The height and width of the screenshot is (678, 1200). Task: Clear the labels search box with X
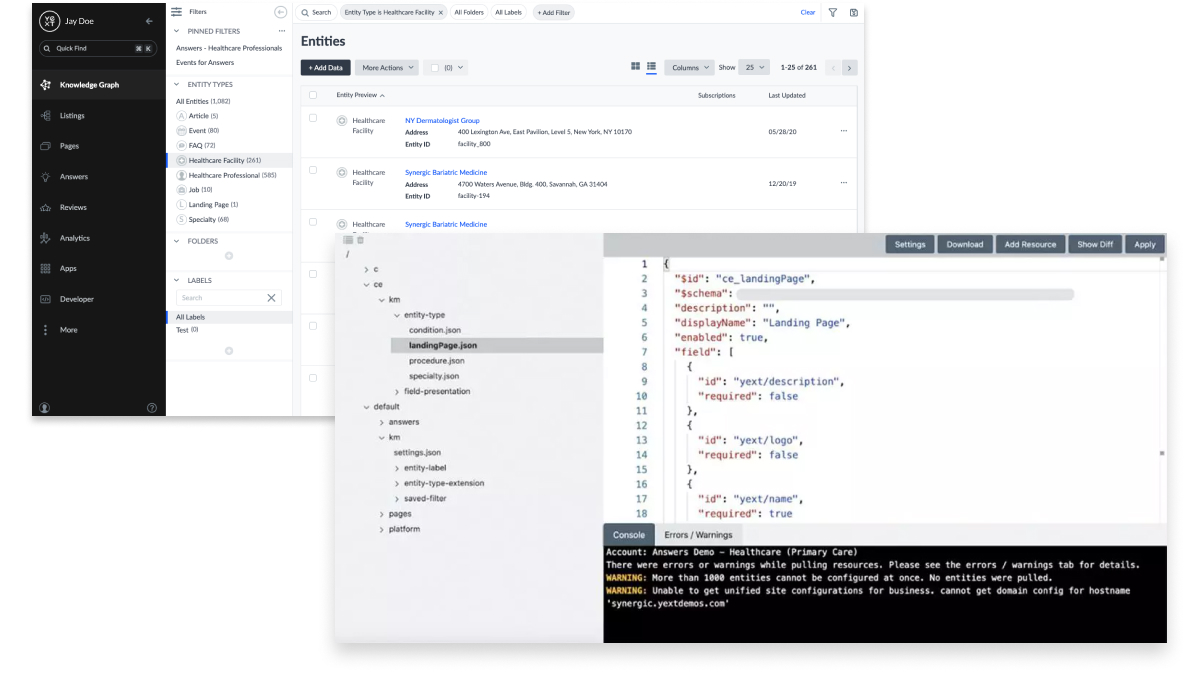click(271, 298)
